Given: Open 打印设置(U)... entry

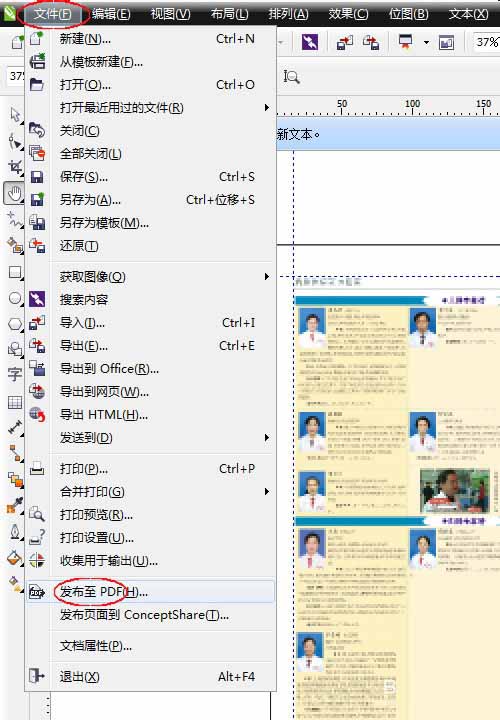Looking at the screenshot, I should 151,537.
